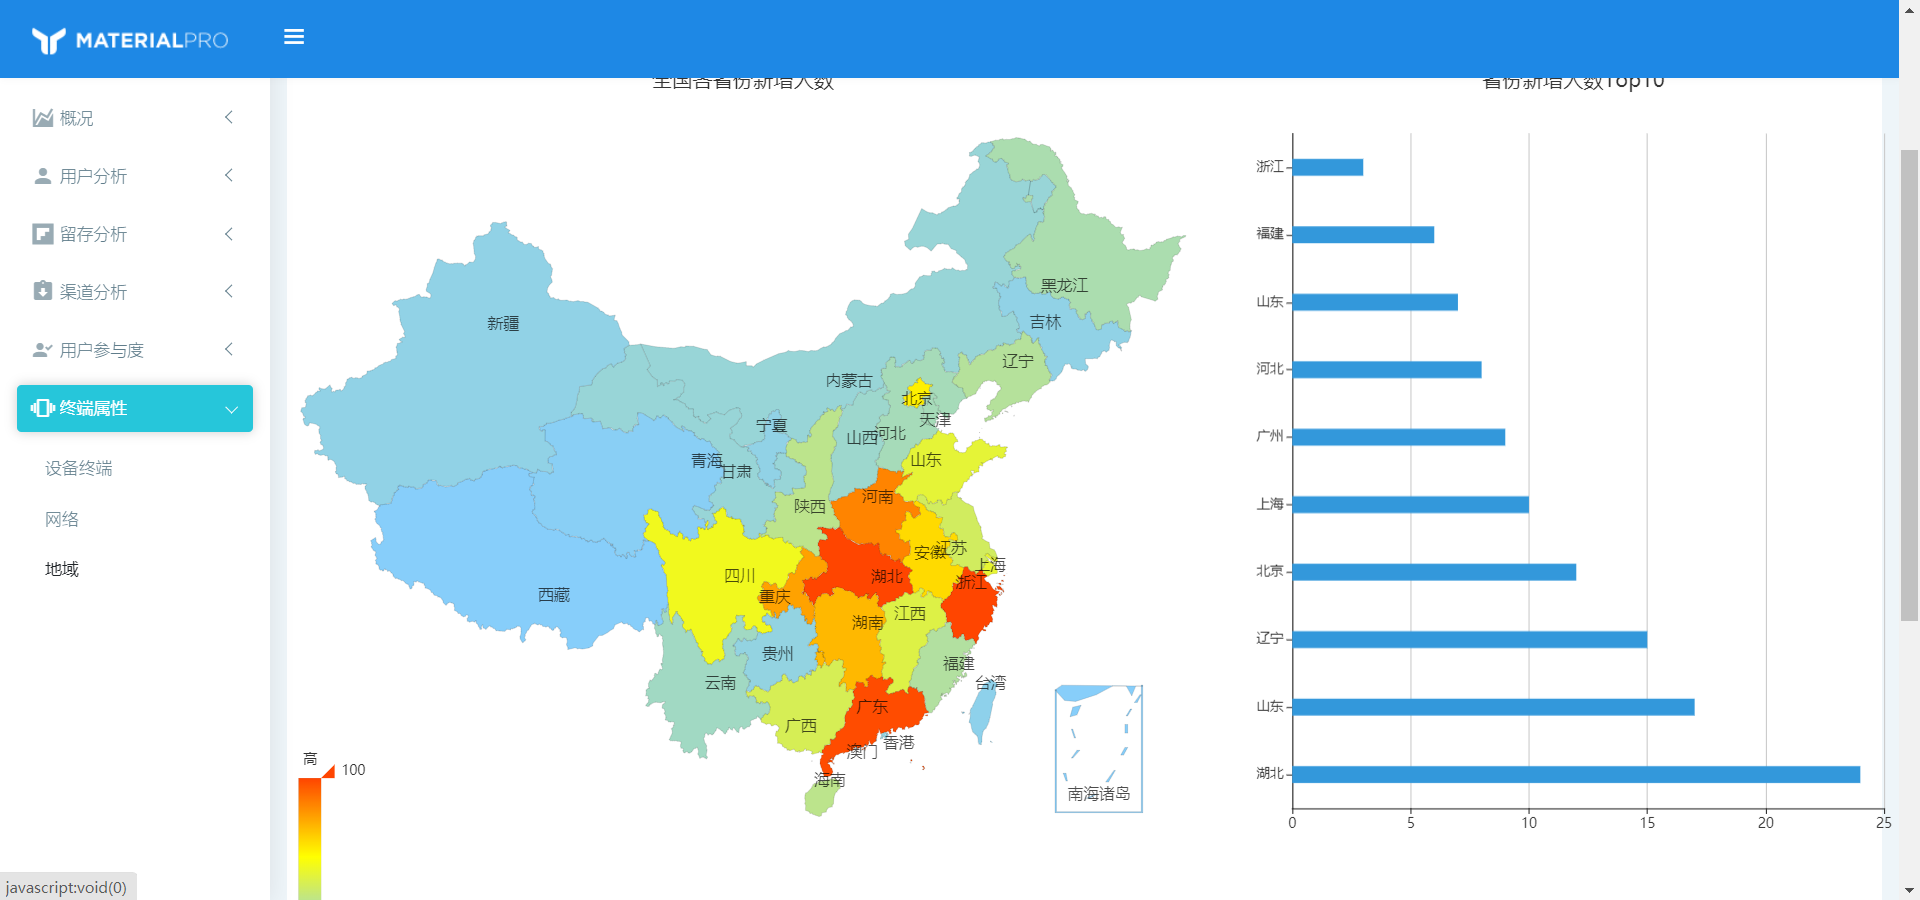Viewport: 1920px width, 900px height.
Task: Click the page vertical scrollbar thumb
Action: tap(1909, 385)
